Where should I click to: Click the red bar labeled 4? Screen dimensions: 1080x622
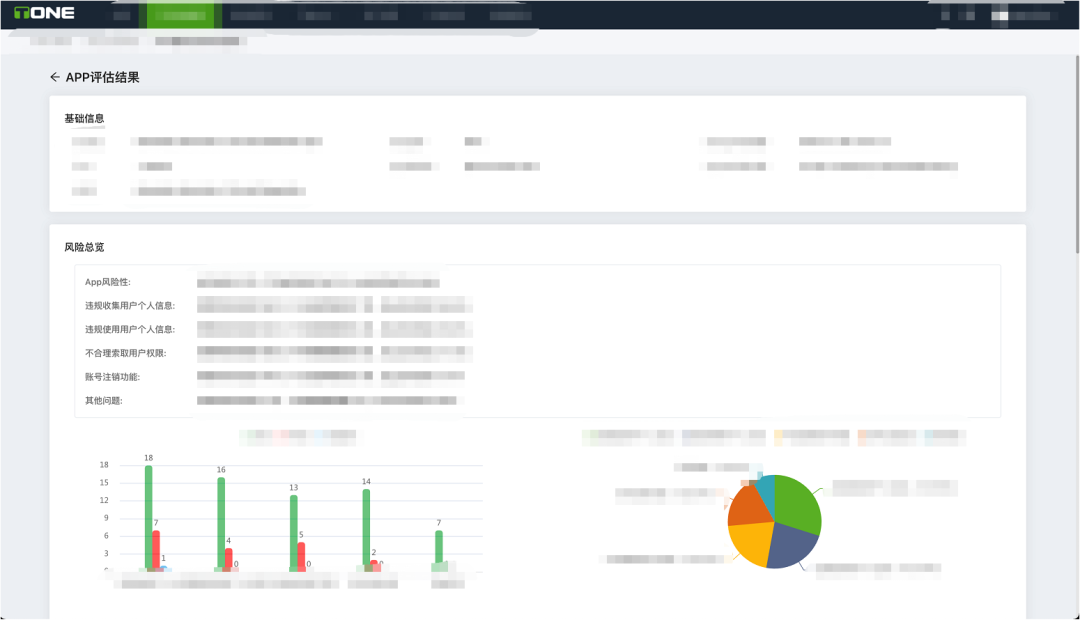click(229, 559)
